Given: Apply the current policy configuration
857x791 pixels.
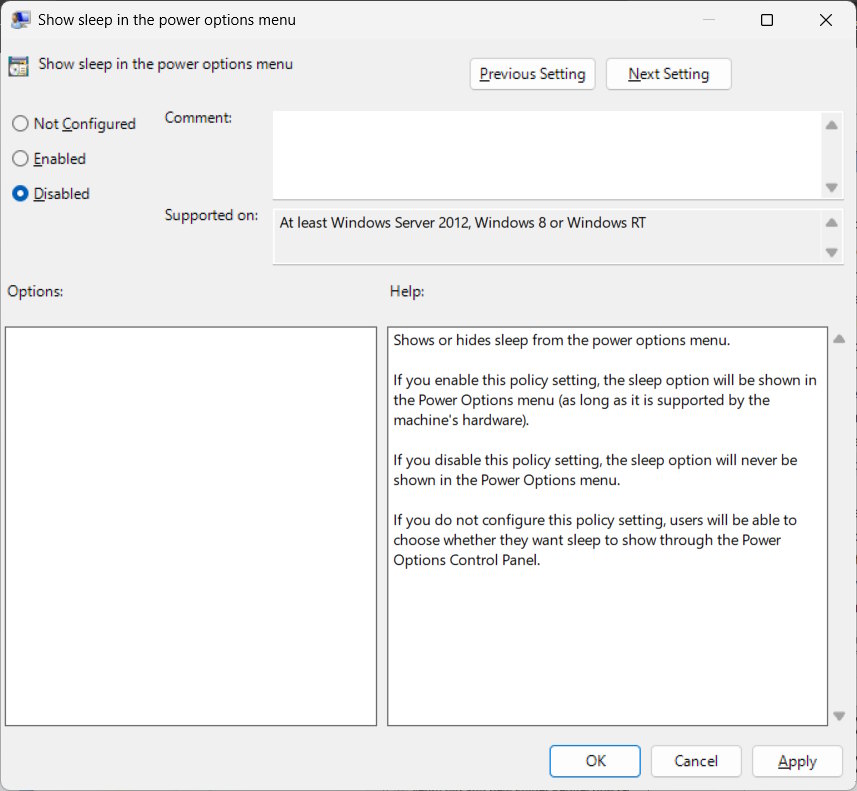Looking at the screenshot, I should 797,761.
